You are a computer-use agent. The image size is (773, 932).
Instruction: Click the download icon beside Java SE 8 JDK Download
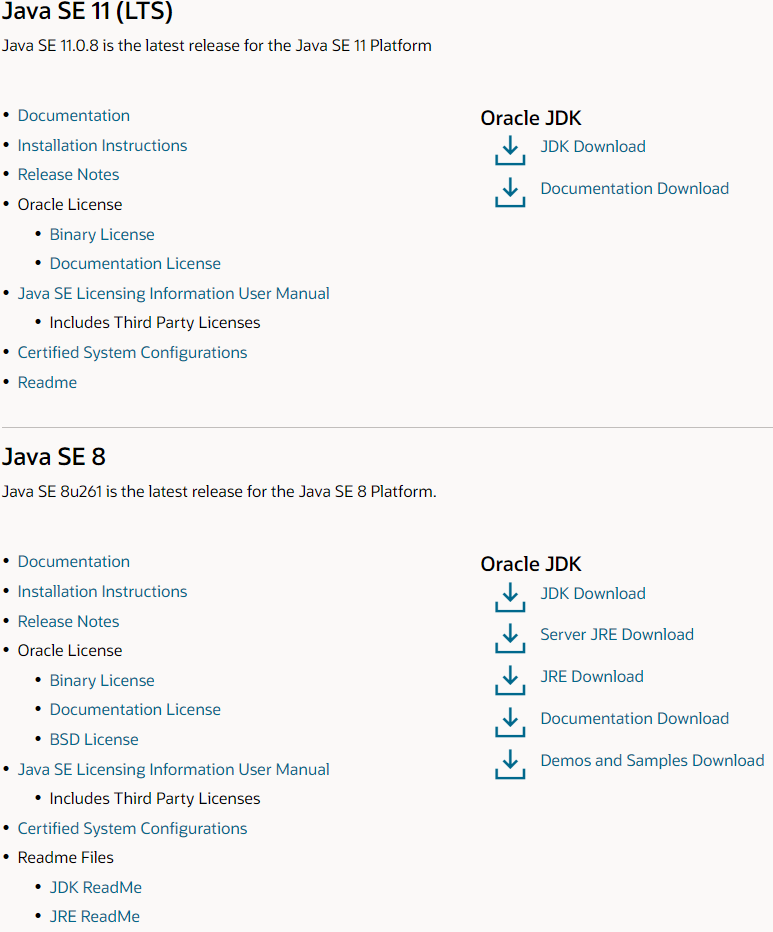pos(510,597)
